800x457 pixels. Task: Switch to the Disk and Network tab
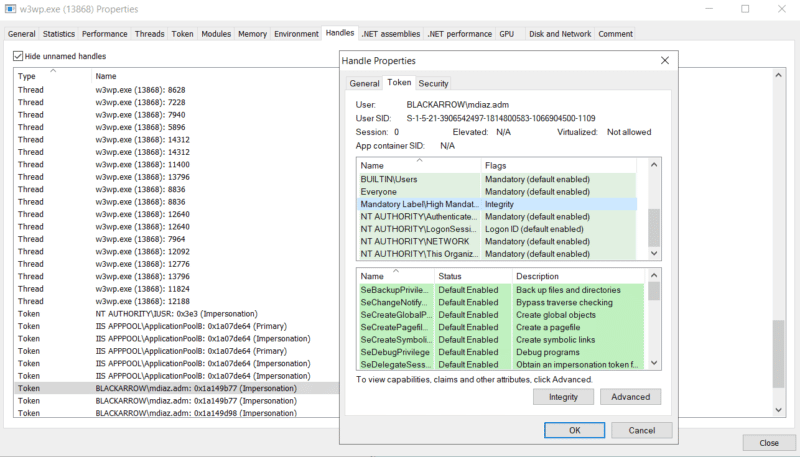point(559,34)
